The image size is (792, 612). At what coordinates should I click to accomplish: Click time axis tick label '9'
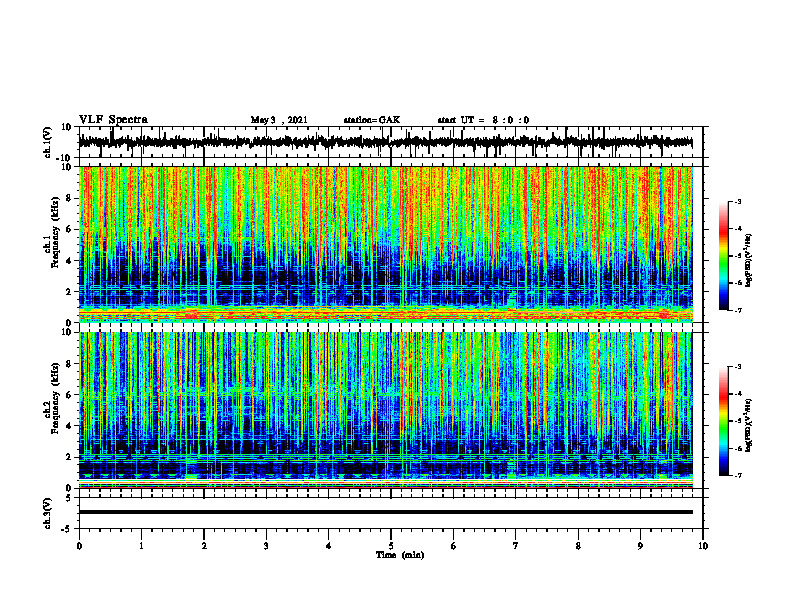coord(640,546)
